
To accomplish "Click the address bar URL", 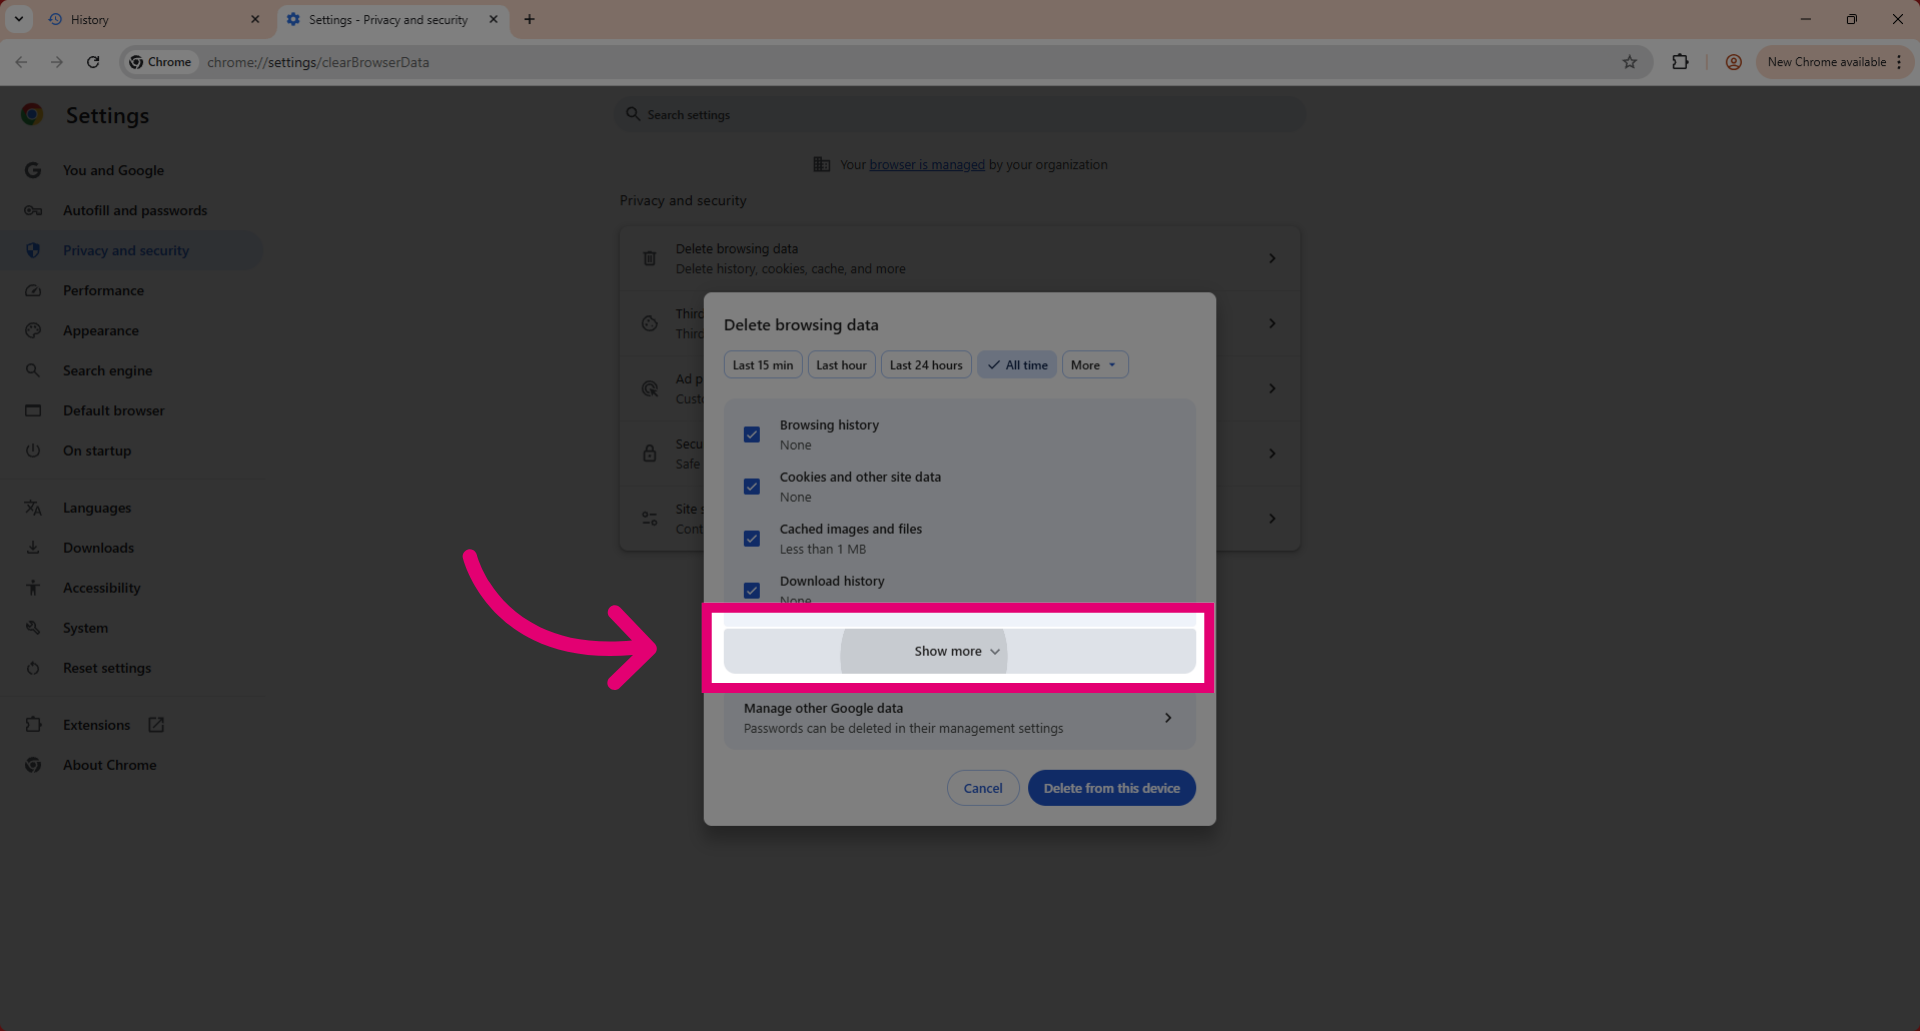I will (318, 62).
